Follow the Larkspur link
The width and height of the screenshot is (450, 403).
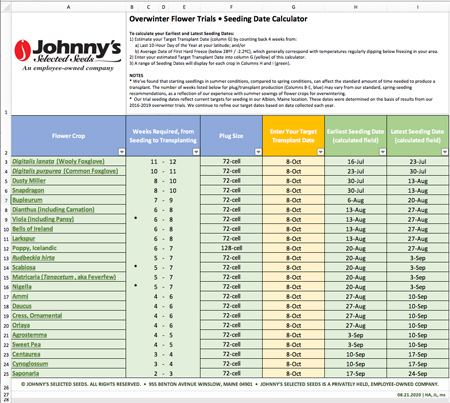tap(24, 239)
